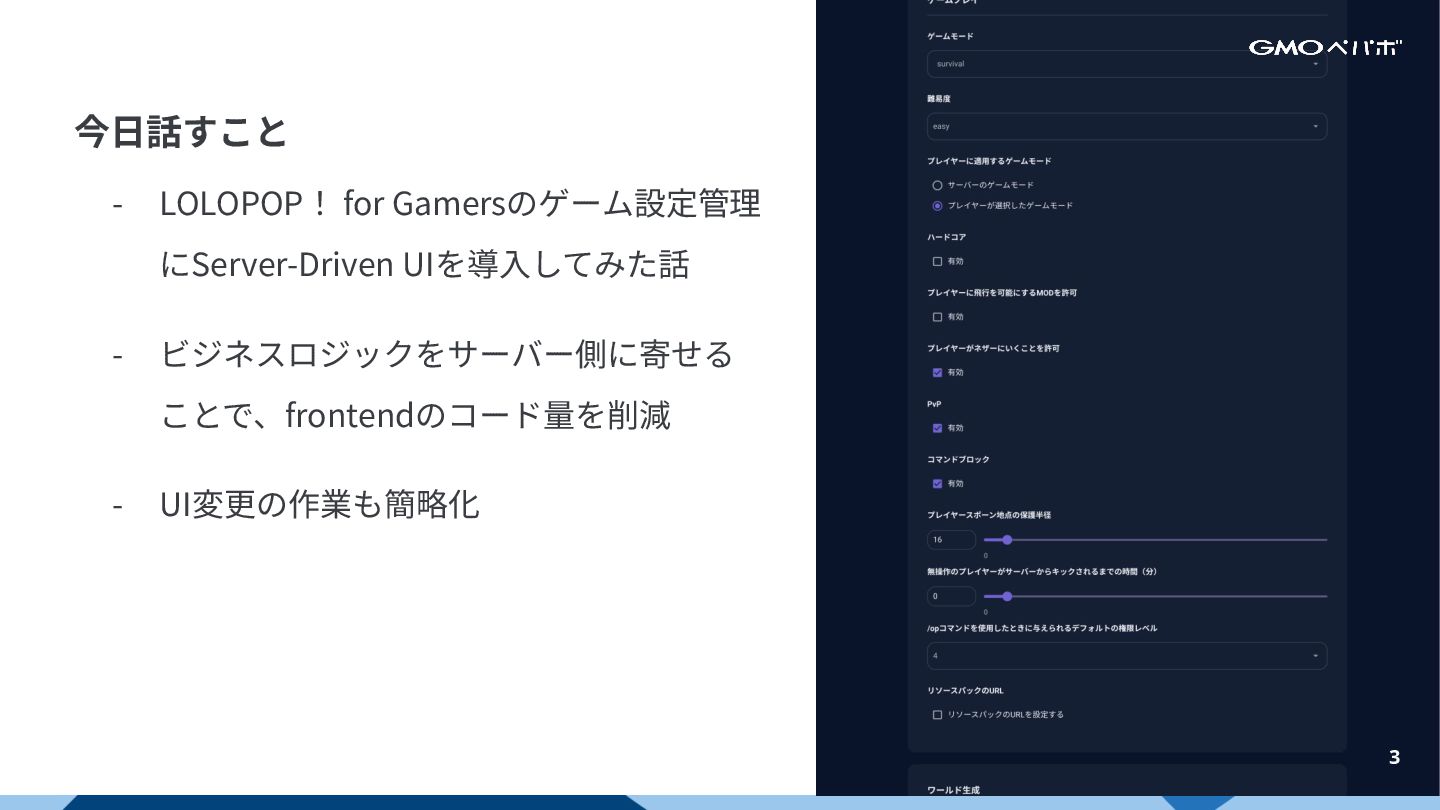Open the ゲームモード dropdown showing survival

1127,64
